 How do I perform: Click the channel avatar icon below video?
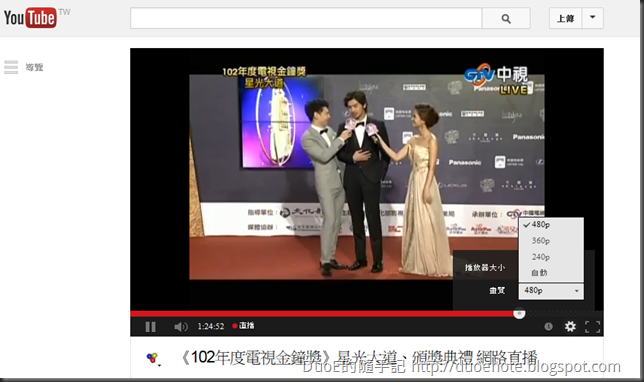coord(152,358)
